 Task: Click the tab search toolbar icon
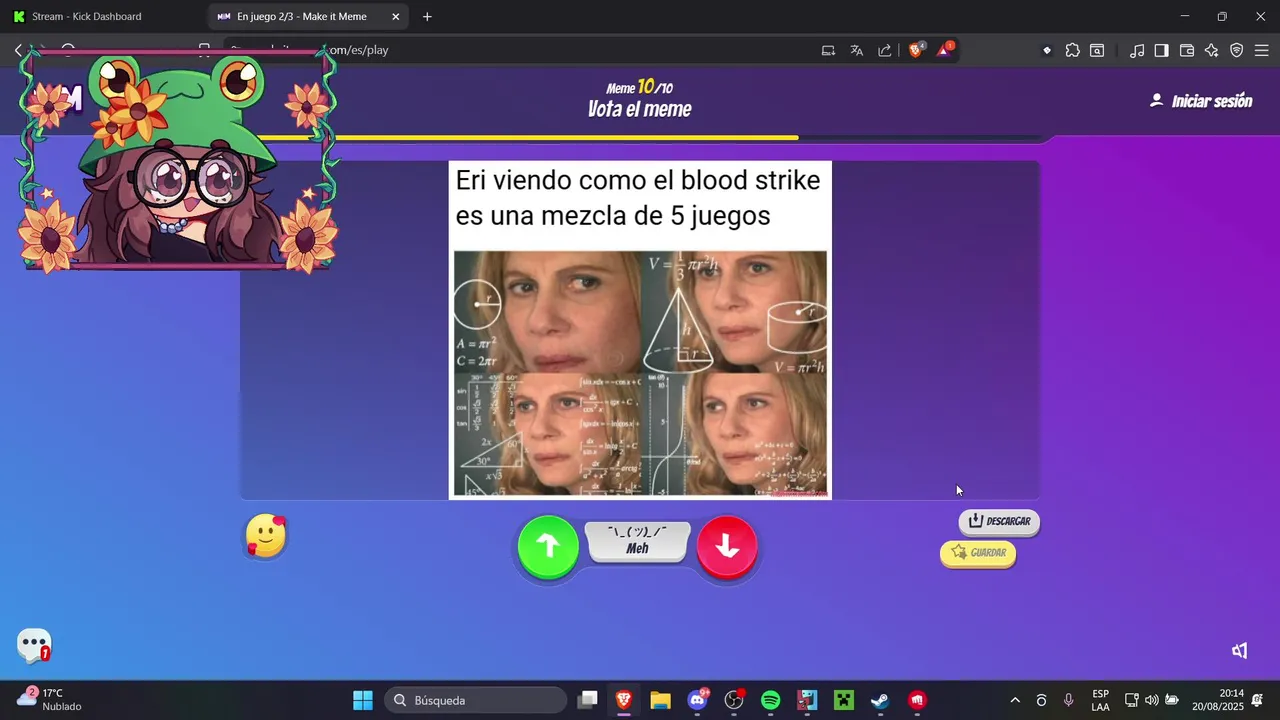tap(1097, 50)
